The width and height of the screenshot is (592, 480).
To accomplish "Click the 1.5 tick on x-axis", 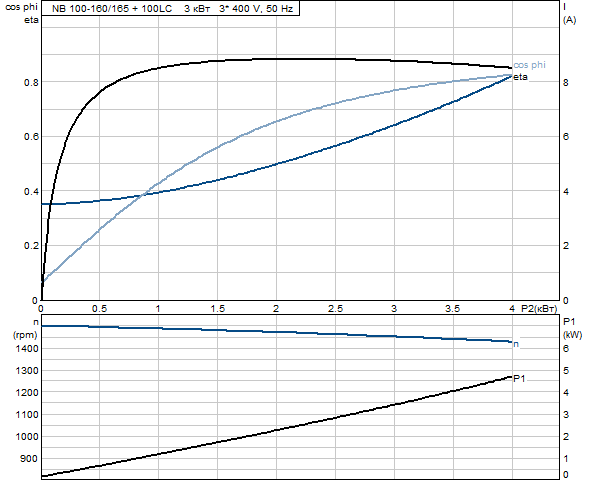I will tap(217, 309).
